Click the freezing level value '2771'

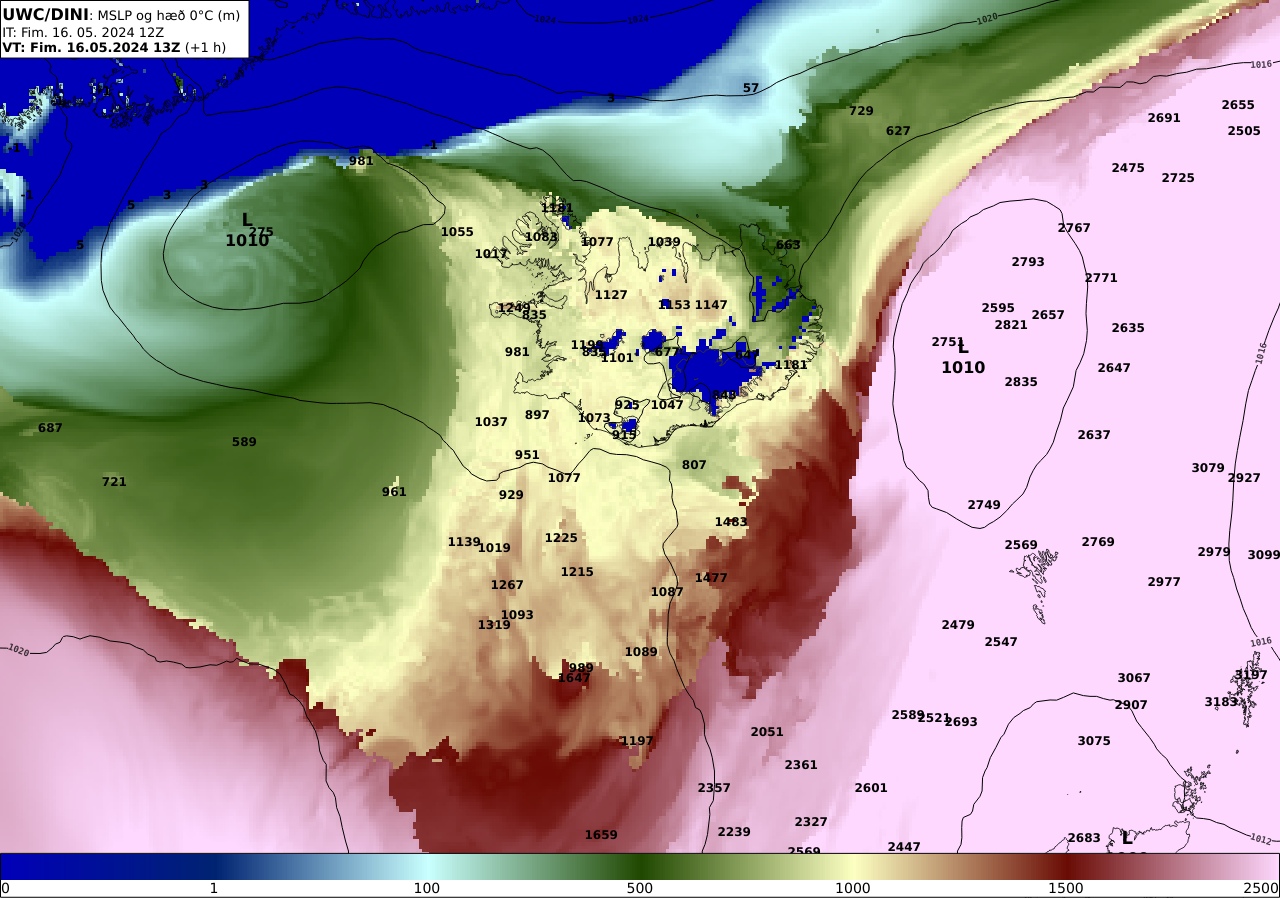(1101, 278)
